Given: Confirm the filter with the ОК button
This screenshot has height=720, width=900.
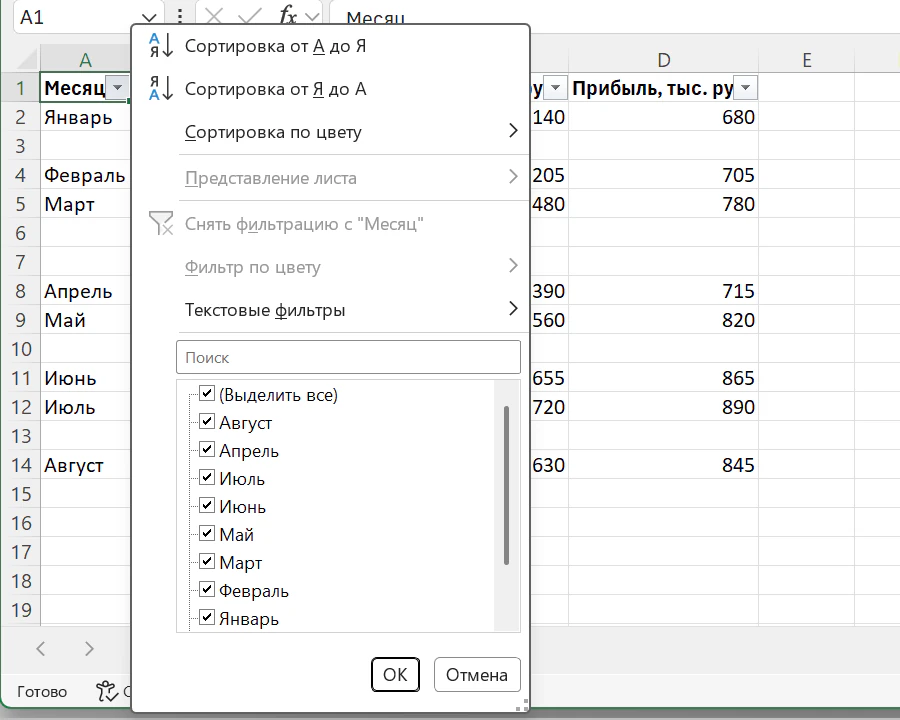Looking at the screenshot, I should (395, 675).
